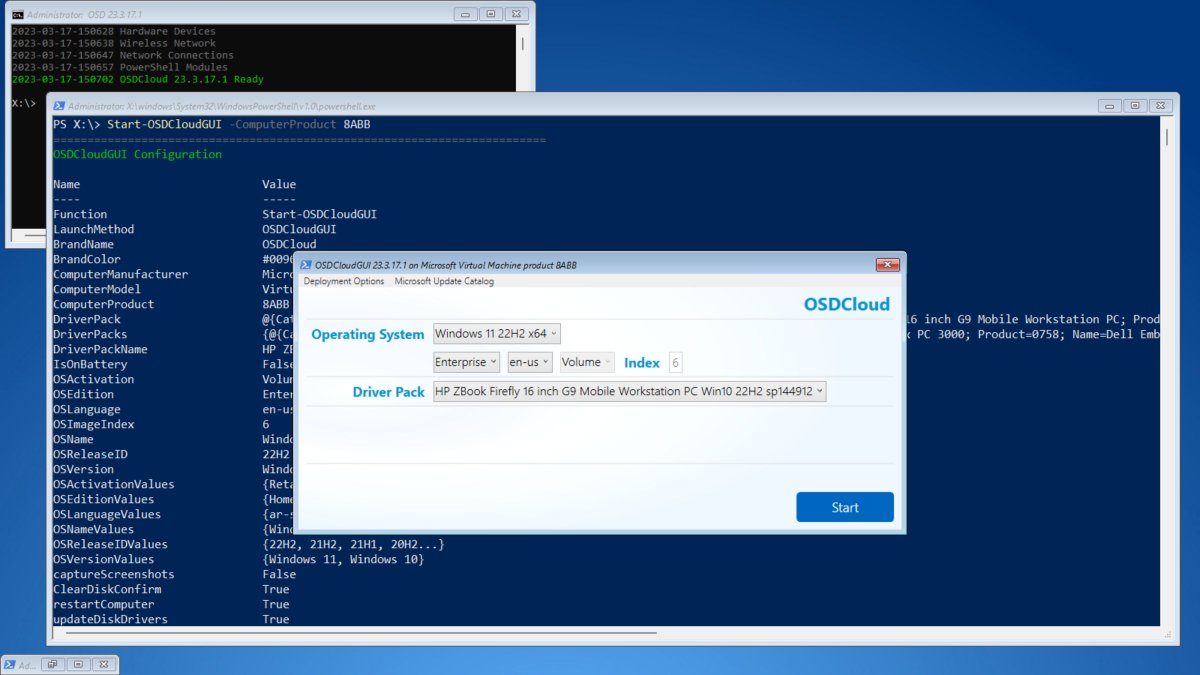Click the Start-OSDCloudGUI command text at the PS prompt
Screen dimensions: 1200x675
click(164, 124)
